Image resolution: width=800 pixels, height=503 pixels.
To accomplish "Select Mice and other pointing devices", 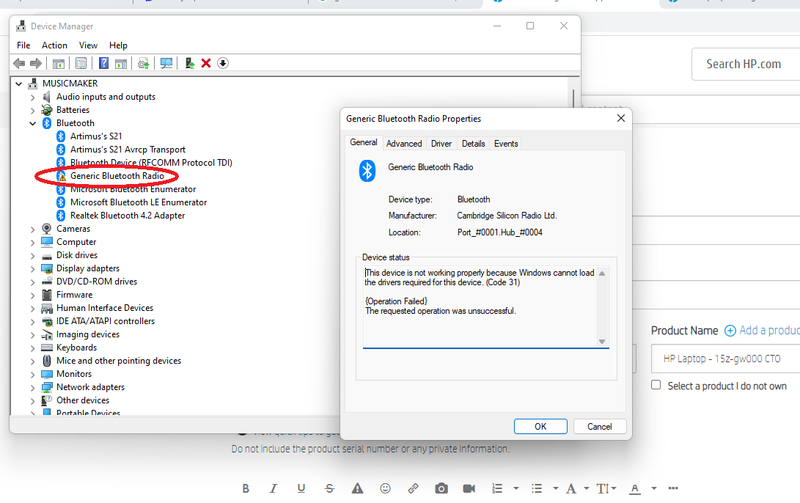I will [x=118, y=361].
